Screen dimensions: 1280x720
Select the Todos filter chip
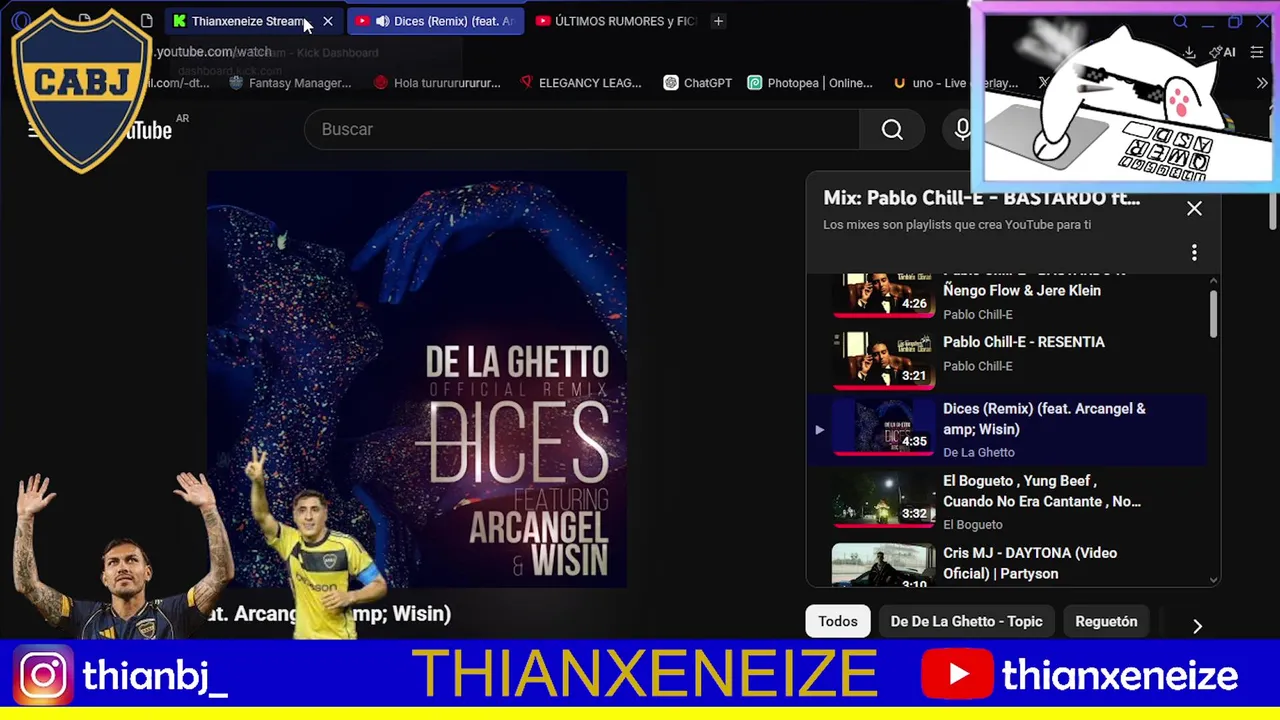pyautogui.click(x=838, y=621)
